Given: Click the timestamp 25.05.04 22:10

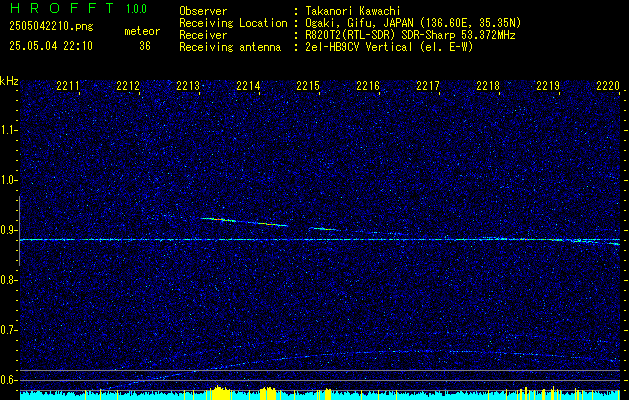Looking at the screenshot, I should (51, 46).
